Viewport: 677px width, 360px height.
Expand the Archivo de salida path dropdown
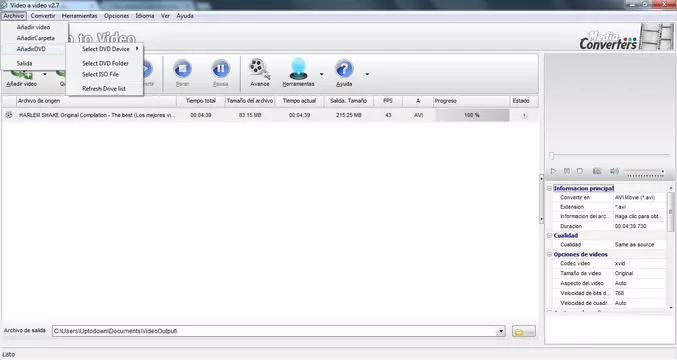click(x=500, y=332)
